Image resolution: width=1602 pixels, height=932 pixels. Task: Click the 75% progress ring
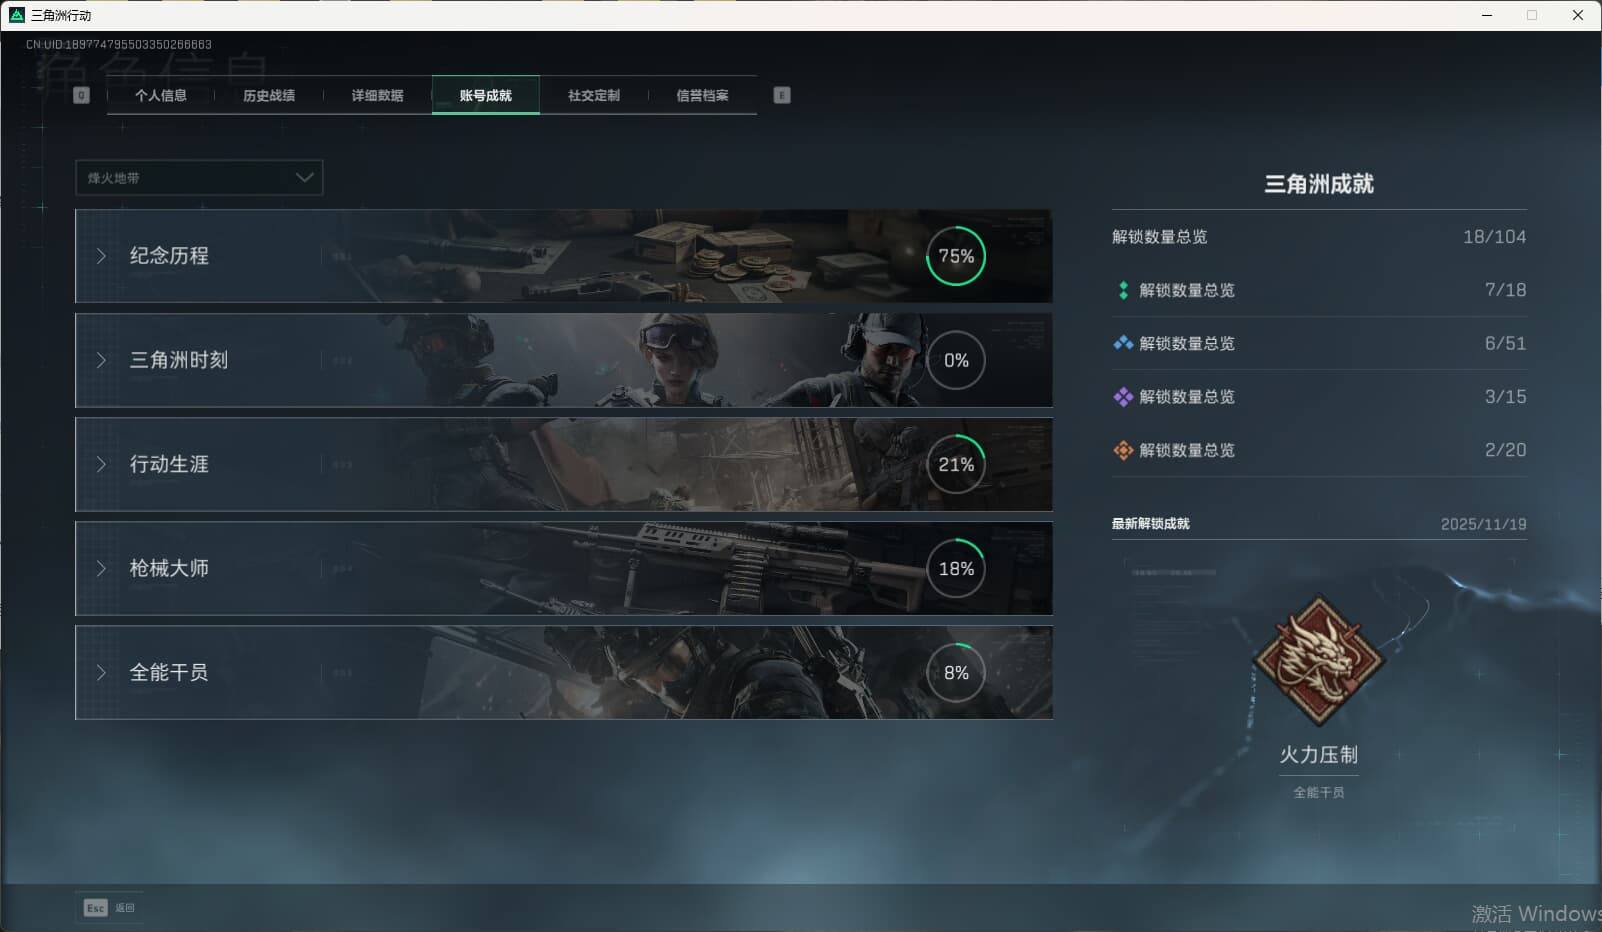[956, 256]
